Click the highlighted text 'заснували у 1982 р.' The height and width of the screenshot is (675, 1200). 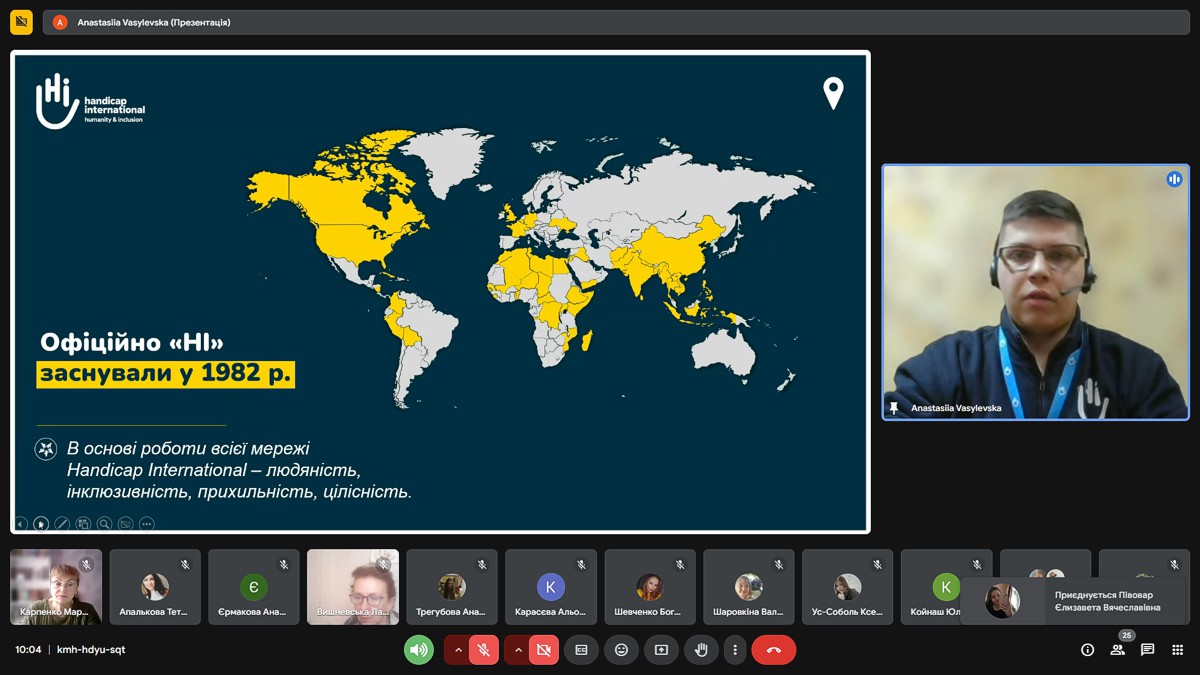pyautogui.click(x=166, y=374)
